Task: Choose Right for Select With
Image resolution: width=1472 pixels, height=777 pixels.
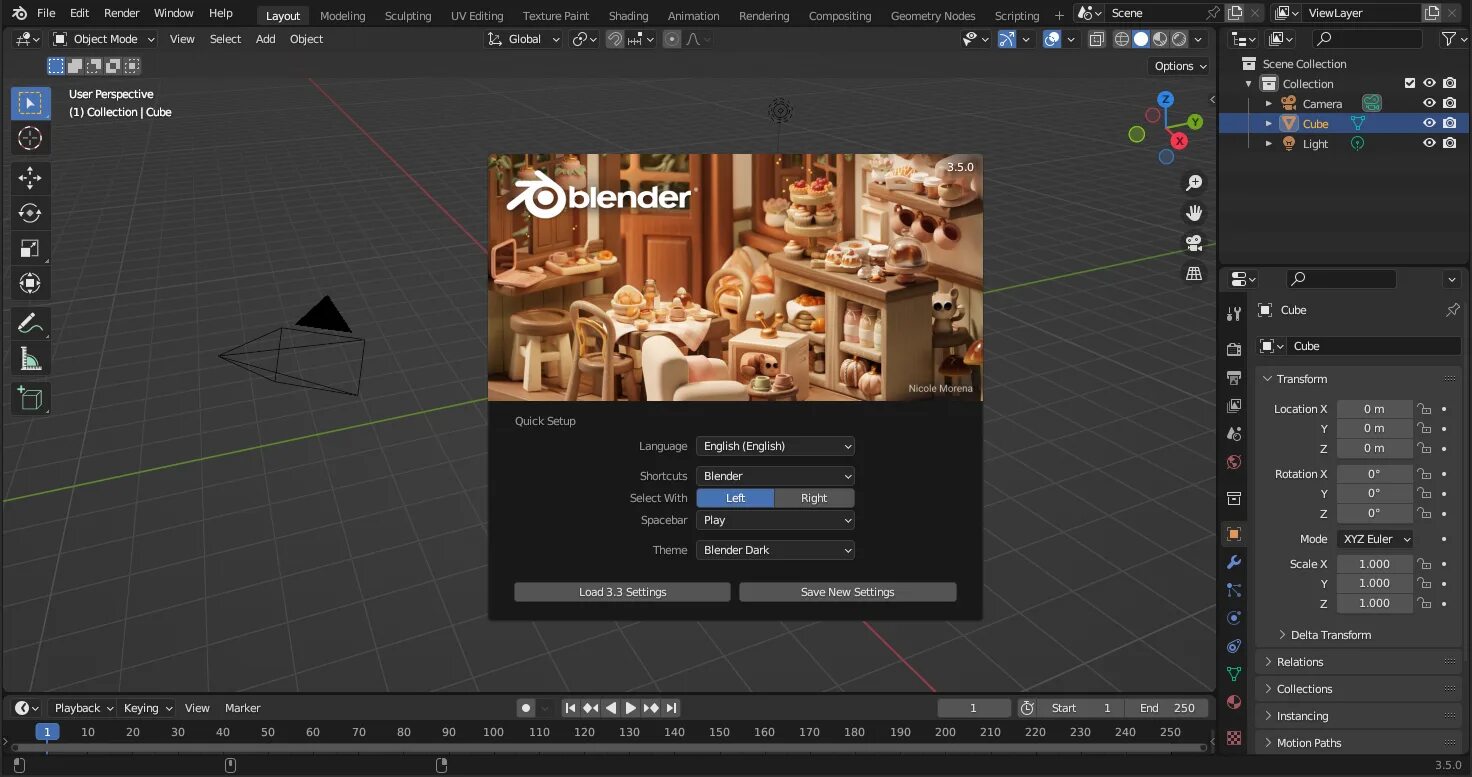Action: point(814,498)
